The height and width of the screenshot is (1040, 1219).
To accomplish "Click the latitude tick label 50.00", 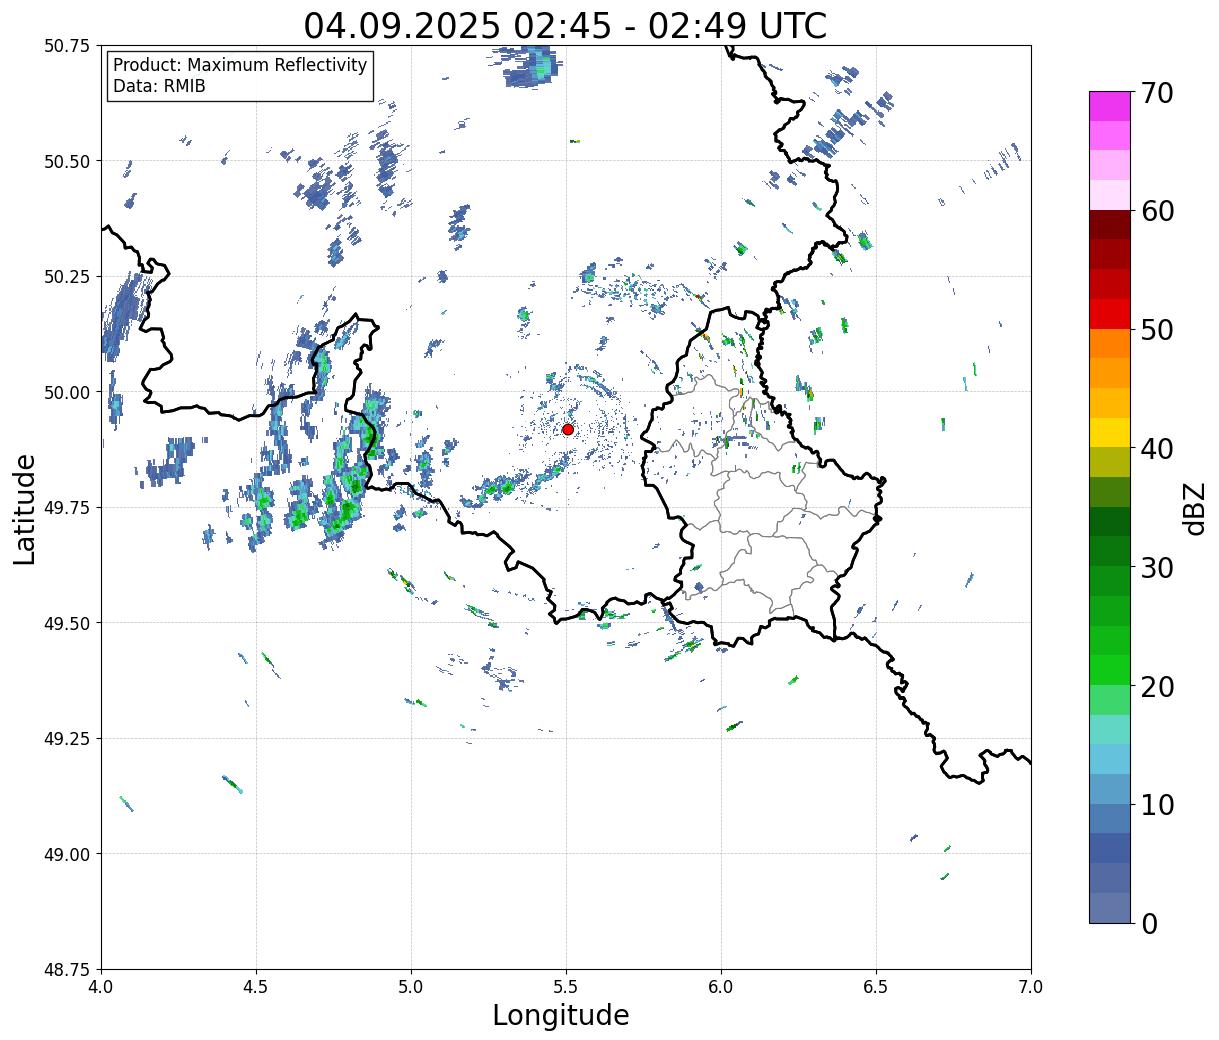I will 68,392.
